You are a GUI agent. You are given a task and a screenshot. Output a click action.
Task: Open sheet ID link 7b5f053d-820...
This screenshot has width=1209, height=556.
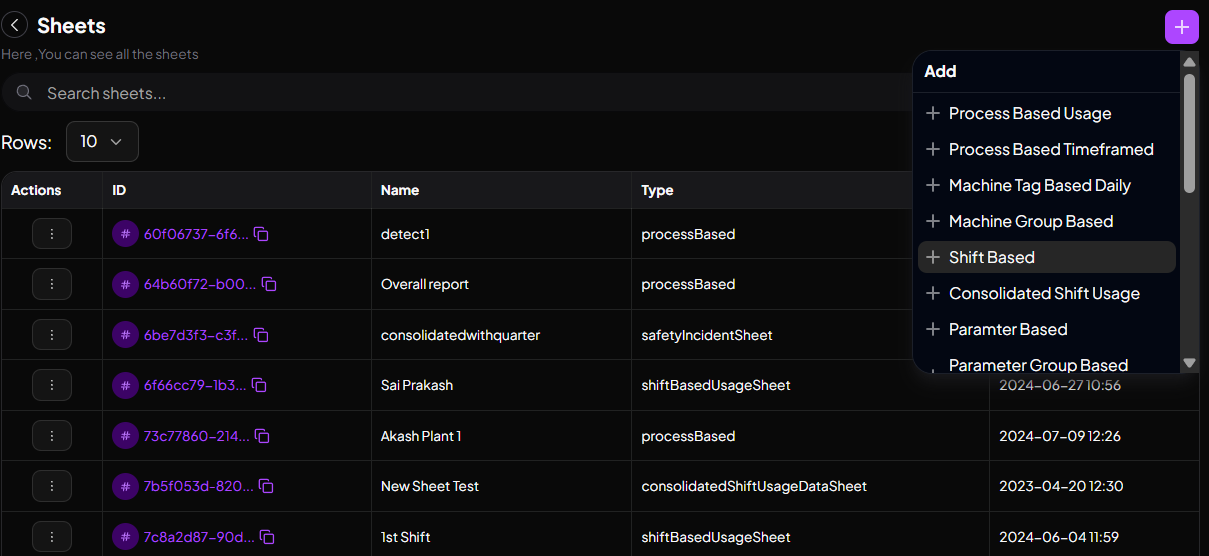point(199,486)
